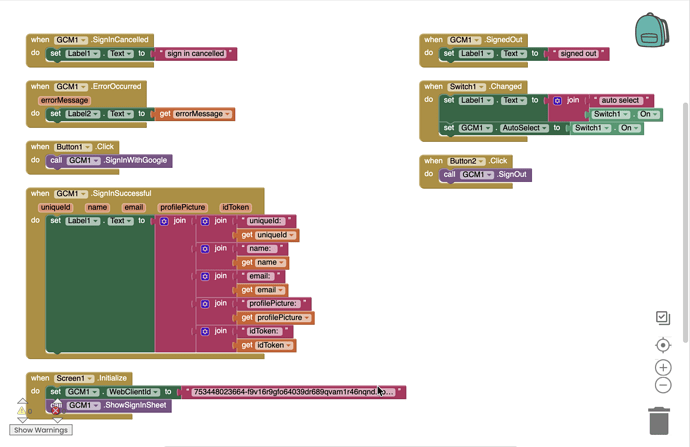Expand Button1 dropdown in Click event

pos(73,147)
